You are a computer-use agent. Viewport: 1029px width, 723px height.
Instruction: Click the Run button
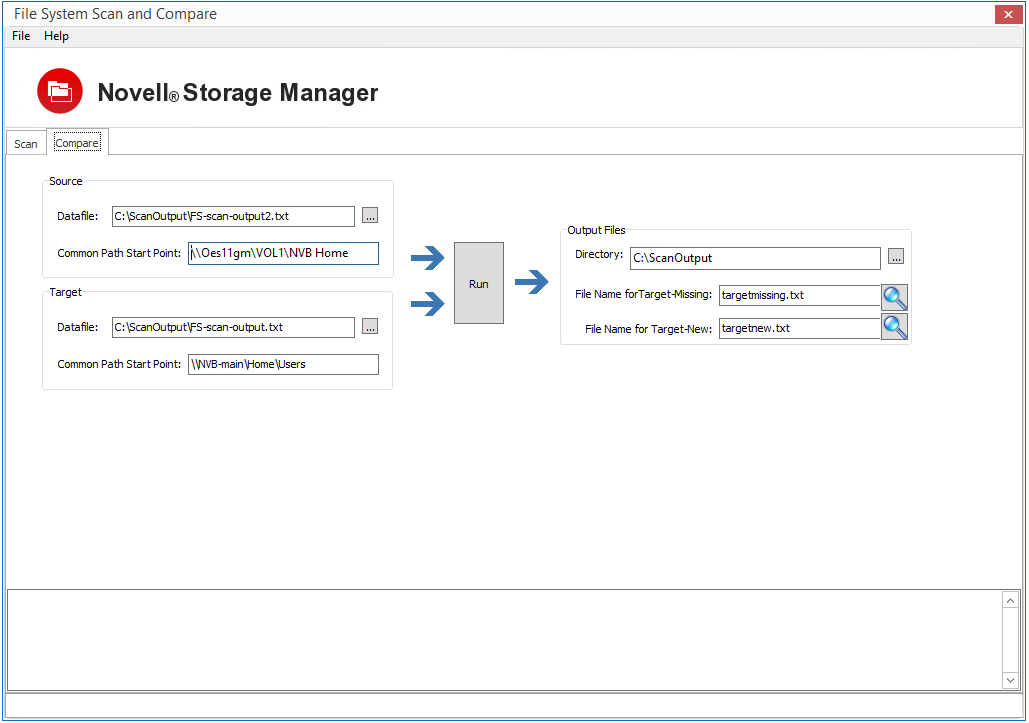479,283
